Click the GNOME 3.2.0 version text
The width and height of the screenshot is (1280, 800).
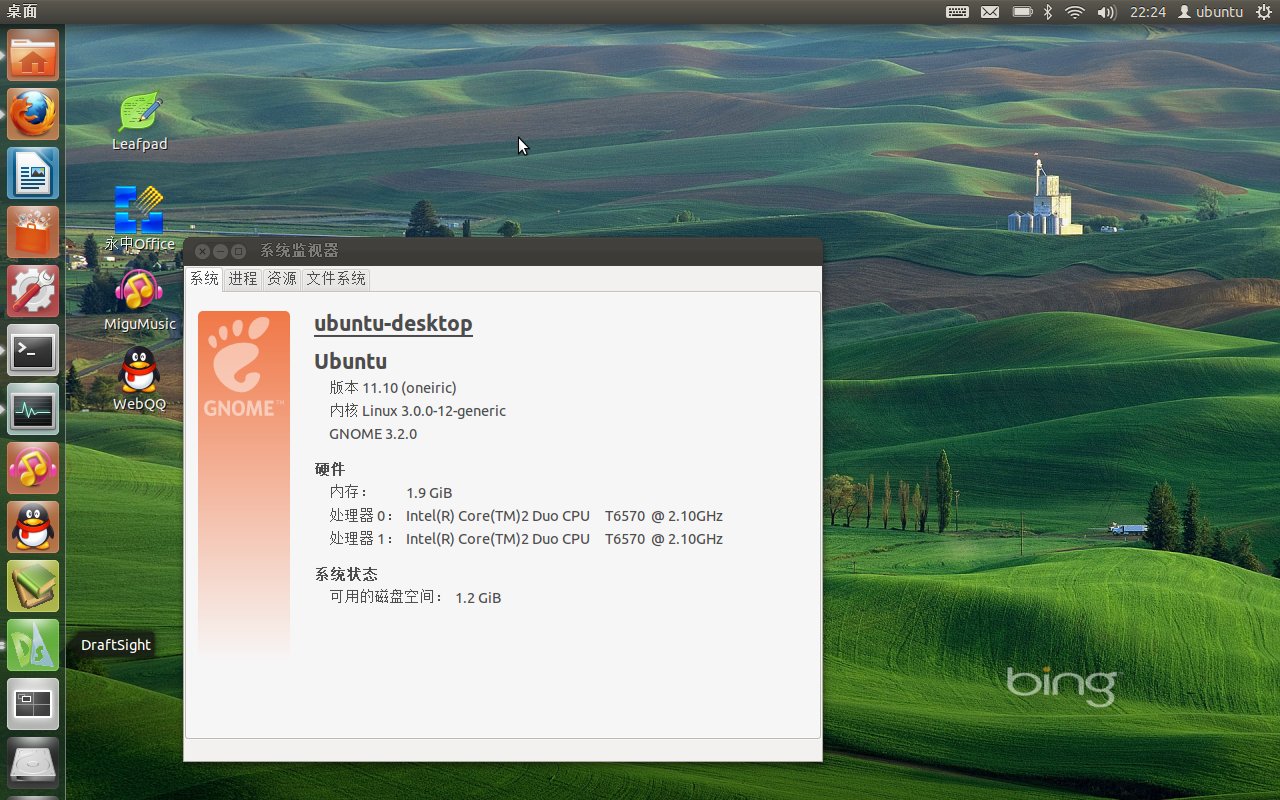point(373,434)
